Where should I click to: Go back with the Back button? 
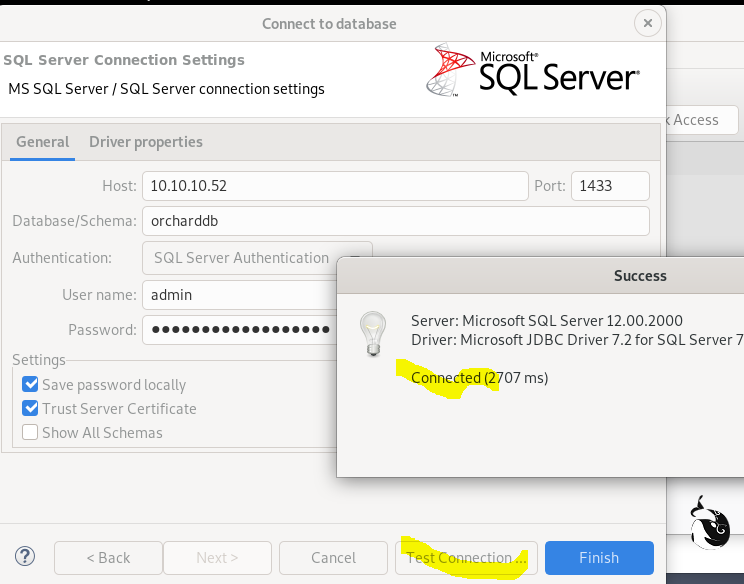coord(108,558)
